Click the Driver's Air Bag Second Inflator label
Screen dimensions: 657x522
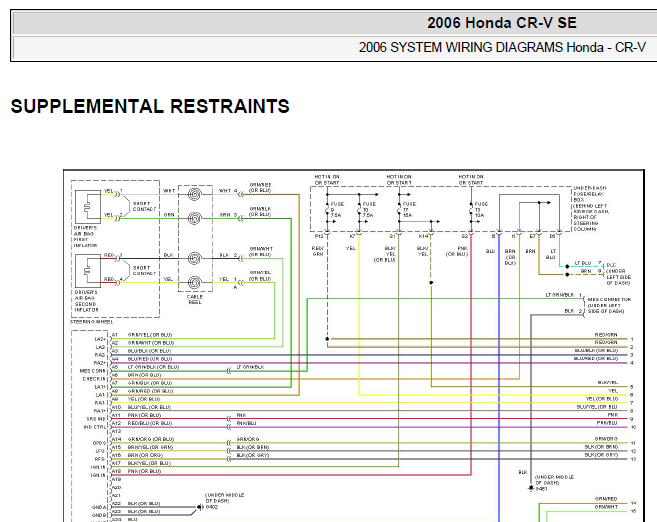86,301
